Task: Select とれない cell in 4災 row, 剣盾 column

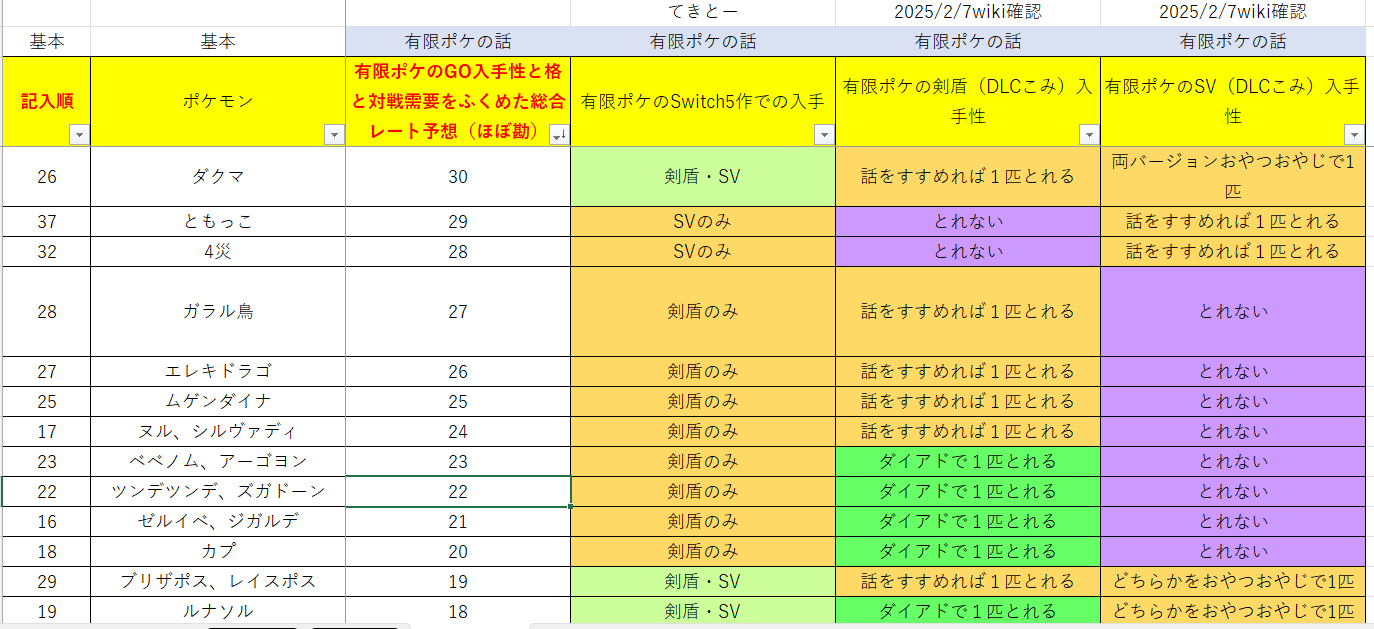Action: click(968, 252)
